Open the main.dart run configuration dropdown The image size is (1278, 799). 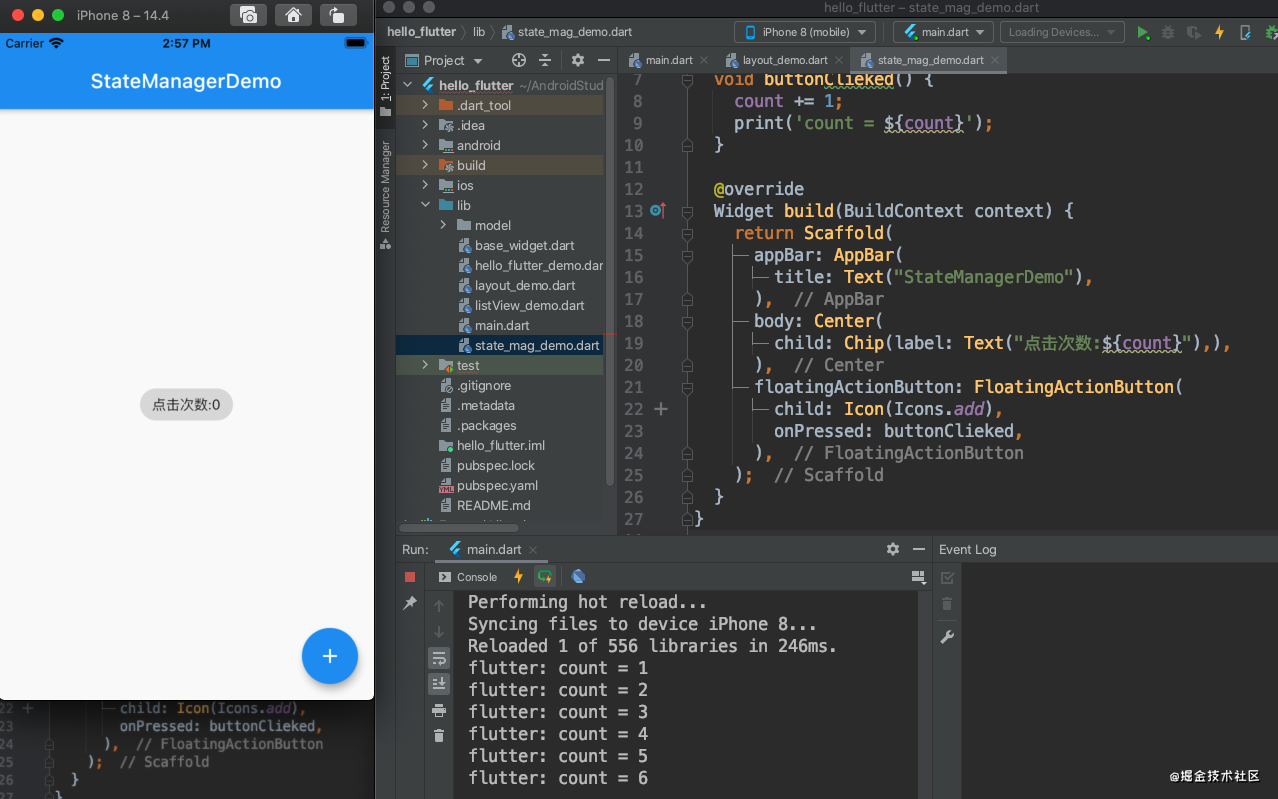pyautogui.click(x=944, y=32)
